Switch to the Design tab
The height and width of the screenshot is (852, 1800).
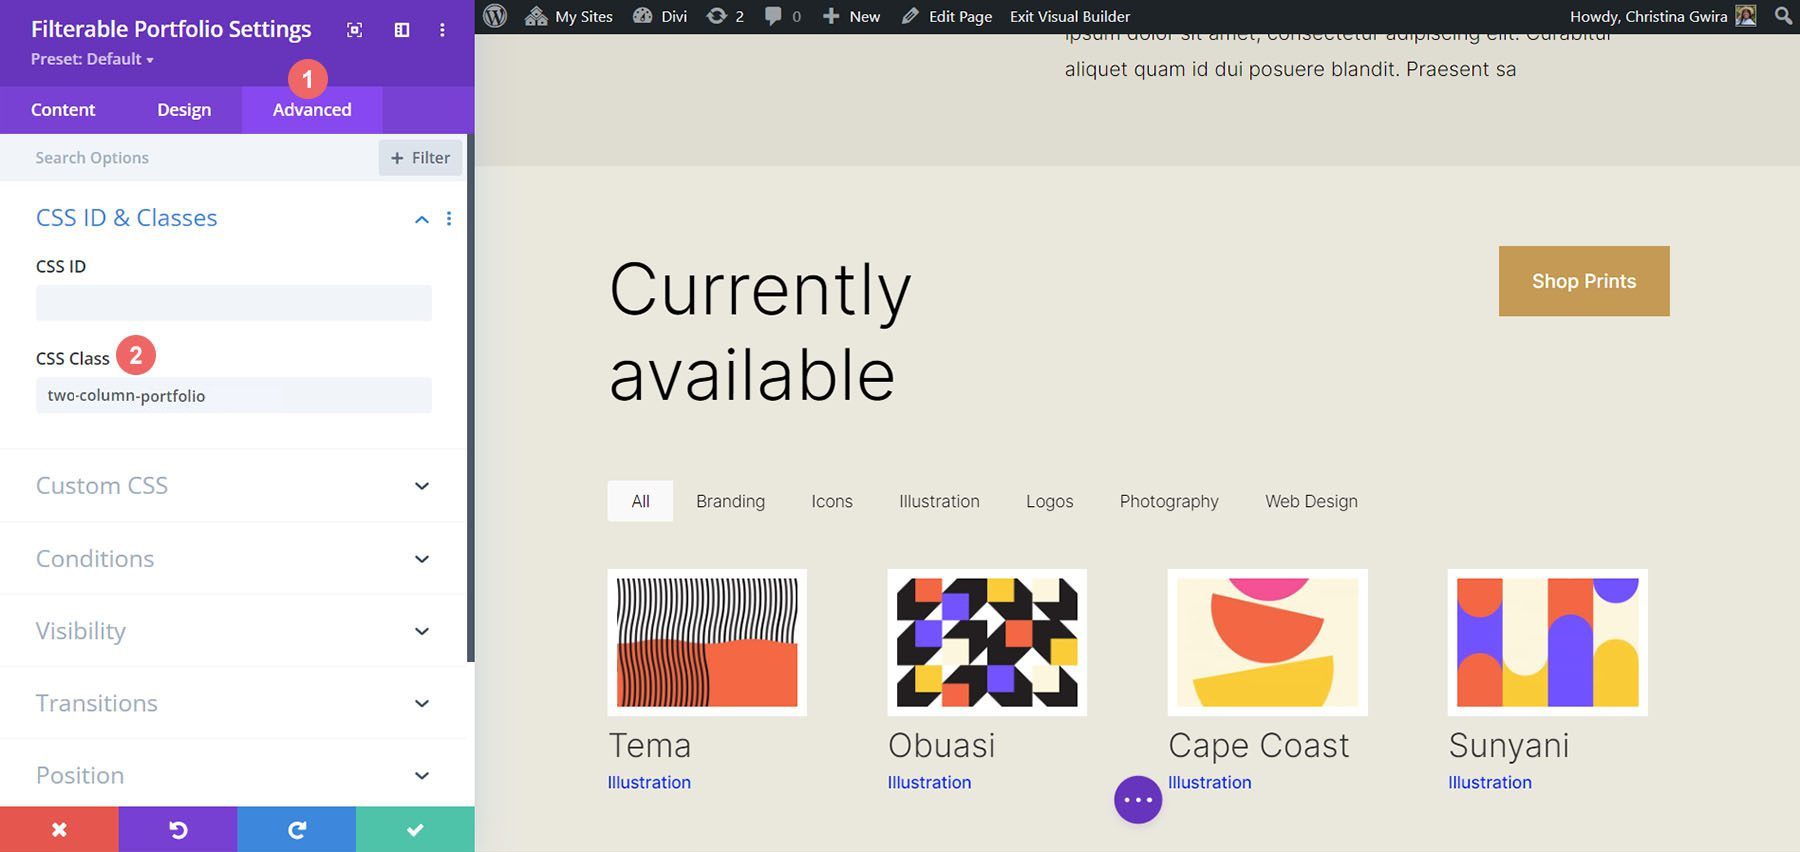pos(184,110)
